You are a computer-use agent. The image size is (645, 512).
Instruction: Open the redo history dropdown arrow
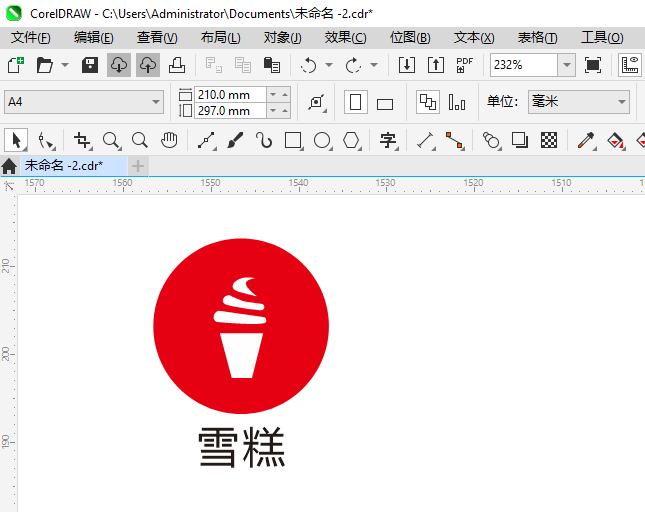pos(374,65)
